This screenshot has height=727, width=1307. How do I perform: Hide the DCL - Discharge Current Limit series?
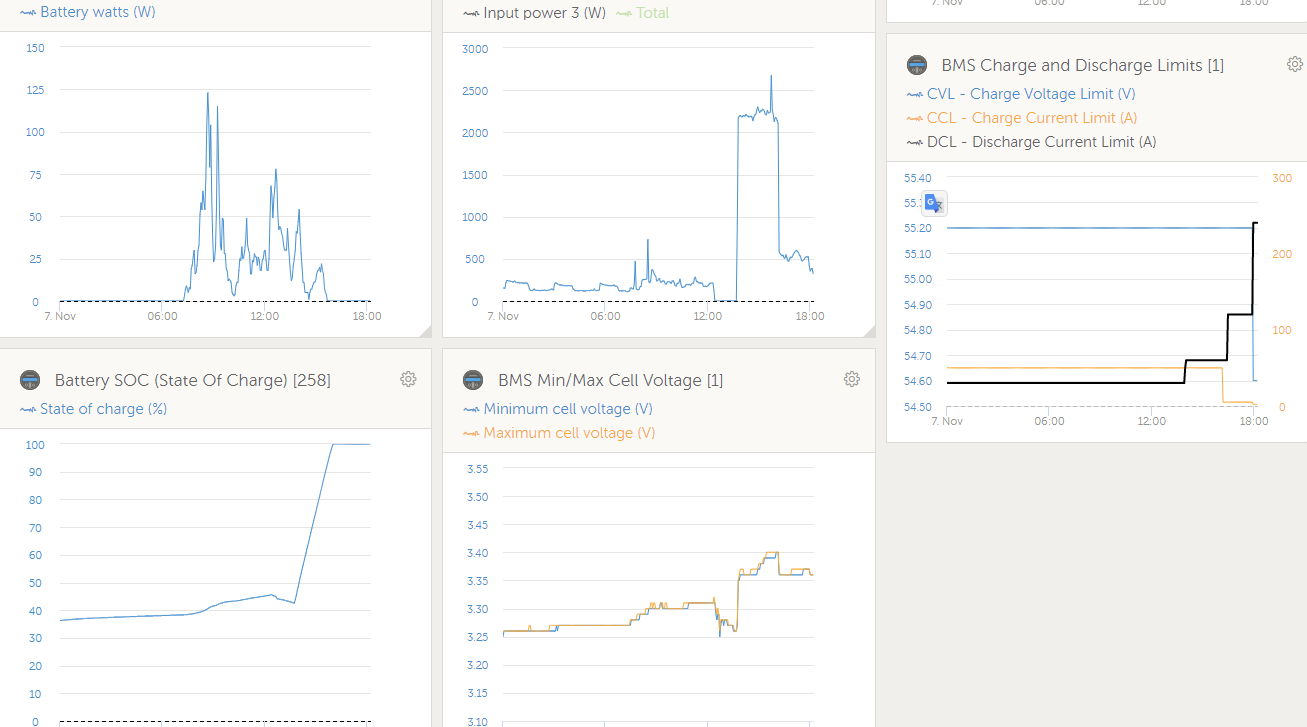pyautogui.click(x=1041, y=142)
